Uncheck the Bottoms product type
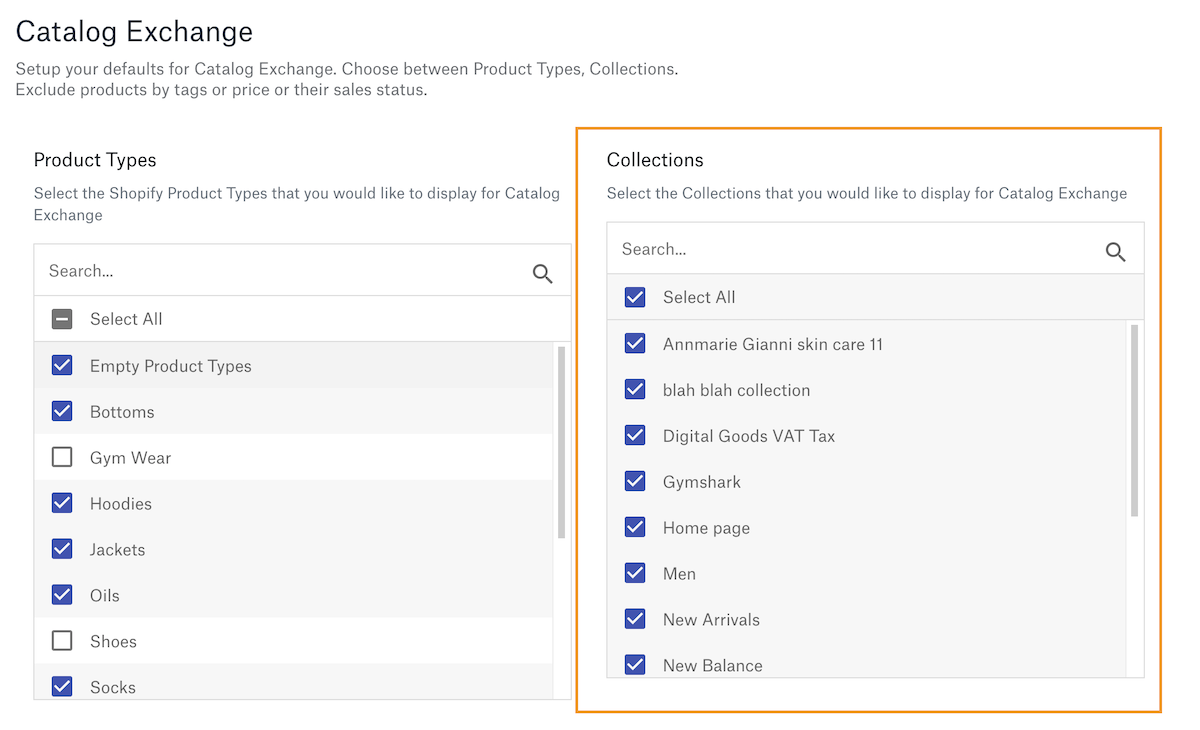 (x=62, y=411)
